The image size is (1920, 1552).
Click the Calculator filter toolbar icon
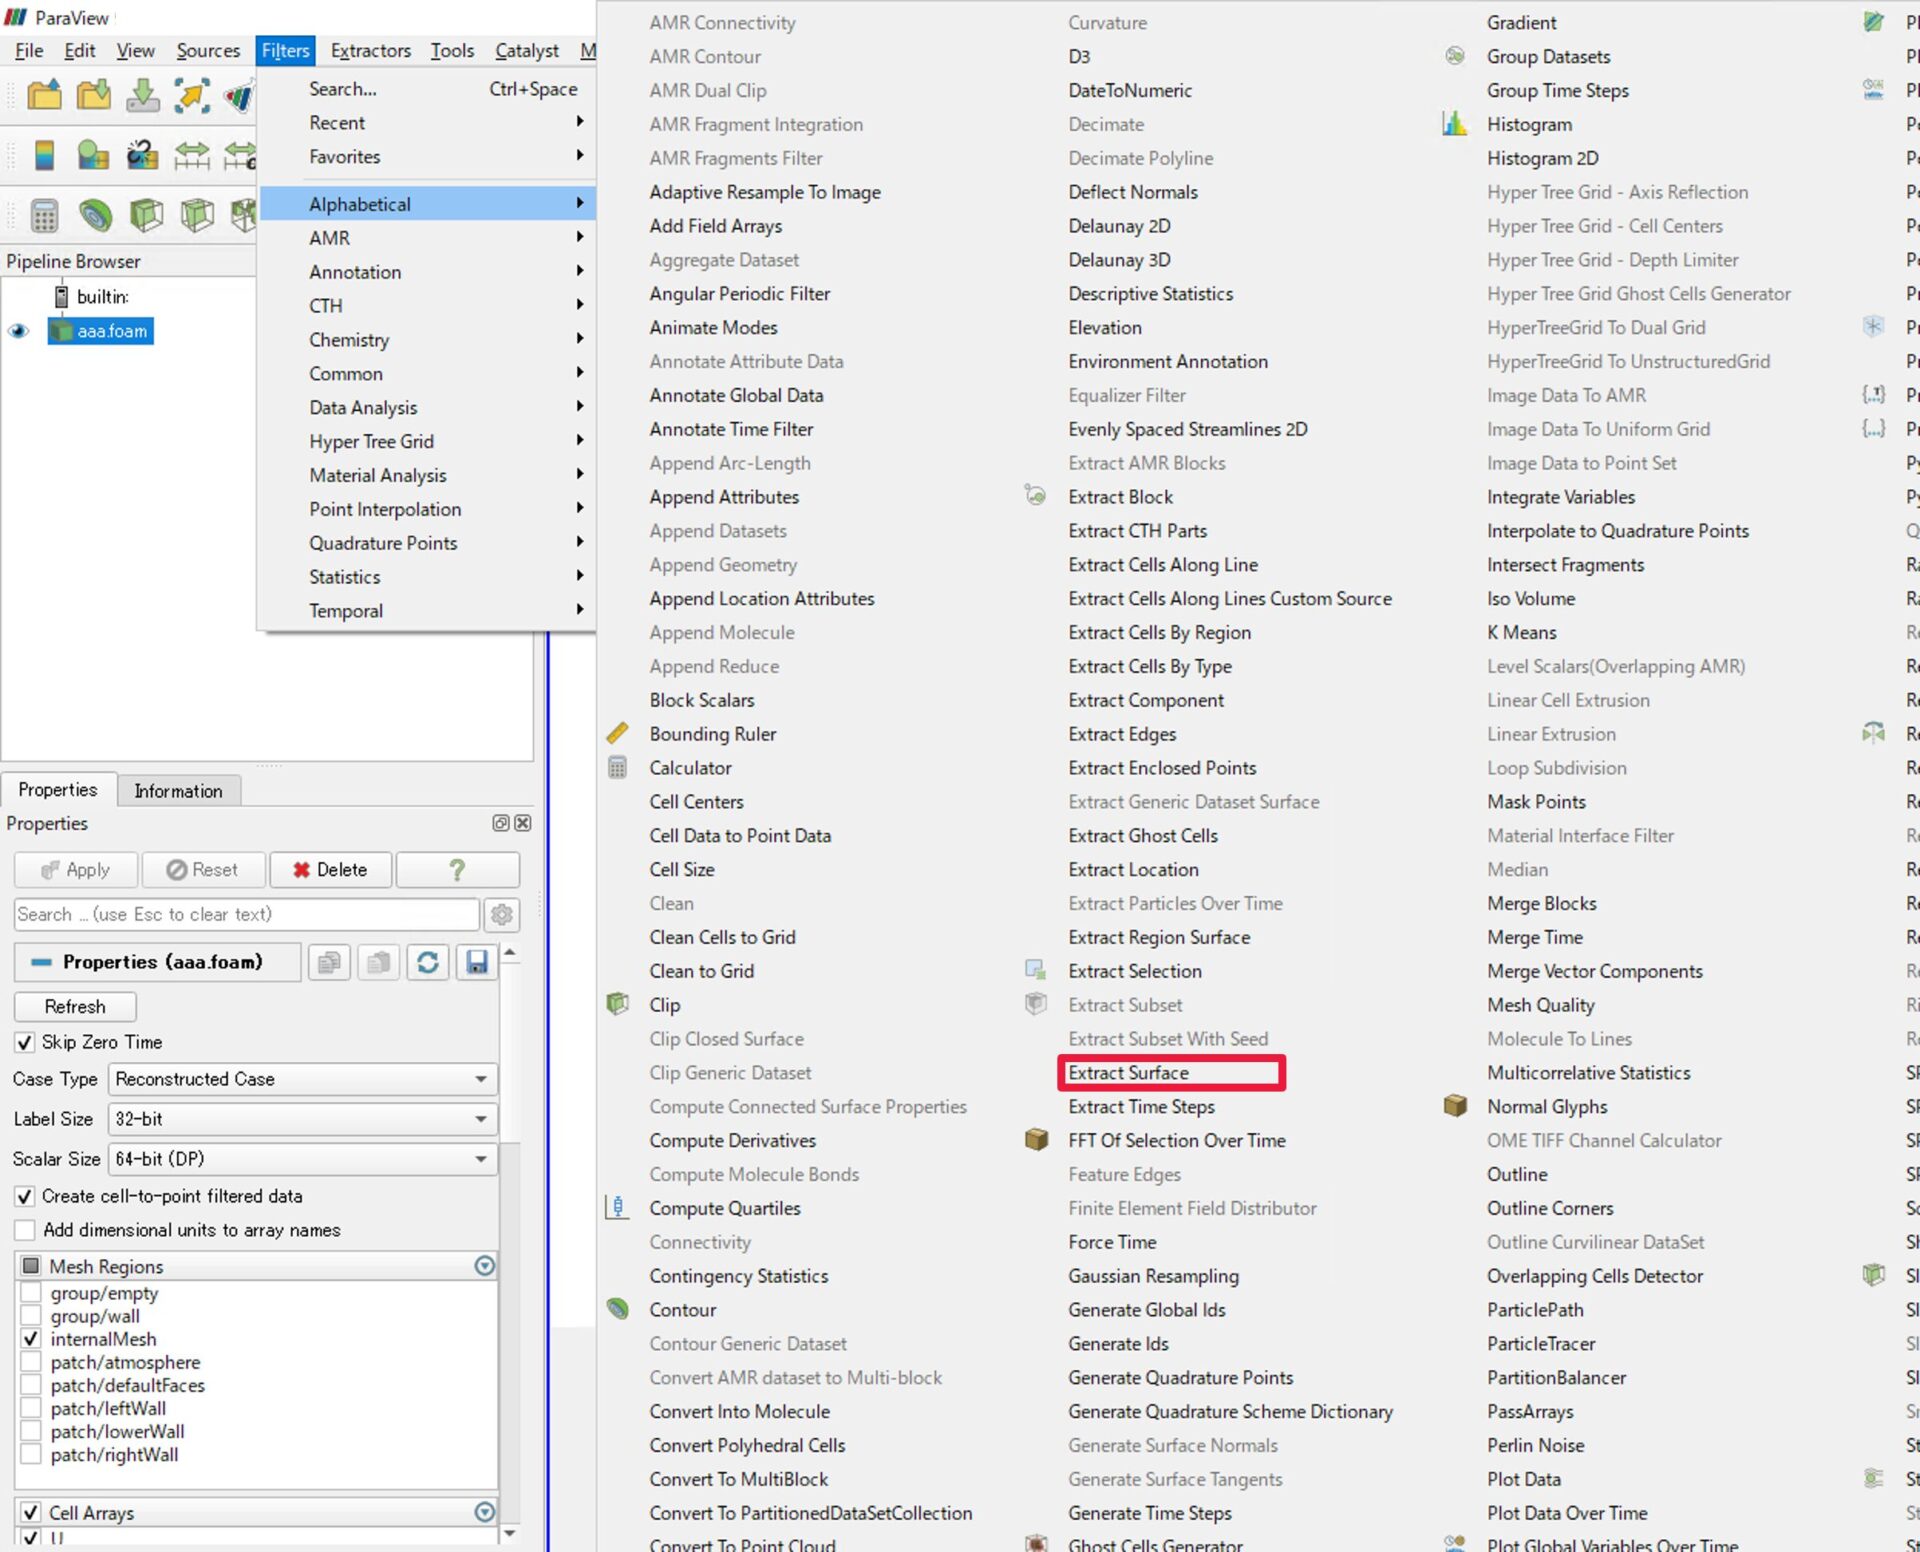coord(44,215)
